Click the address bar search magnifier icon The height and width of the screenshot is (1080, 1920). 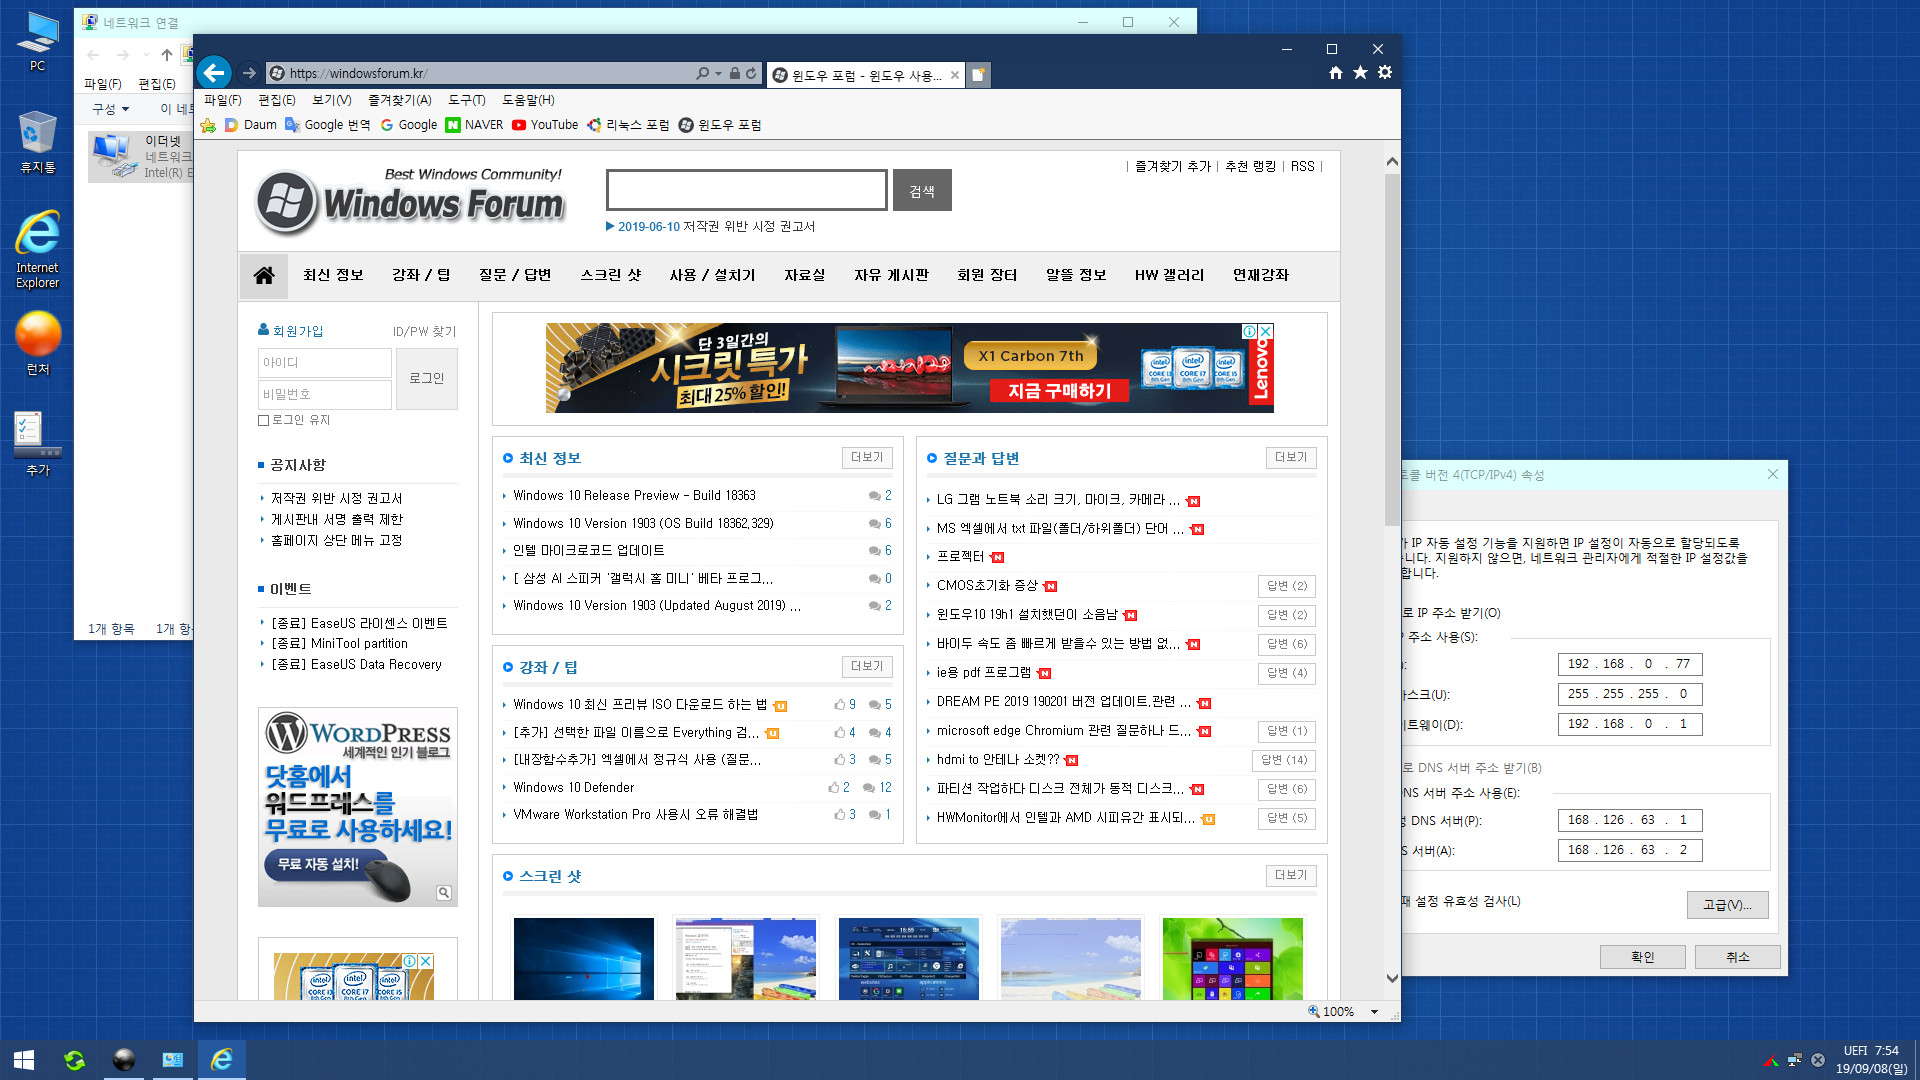(x=703, y=73)
